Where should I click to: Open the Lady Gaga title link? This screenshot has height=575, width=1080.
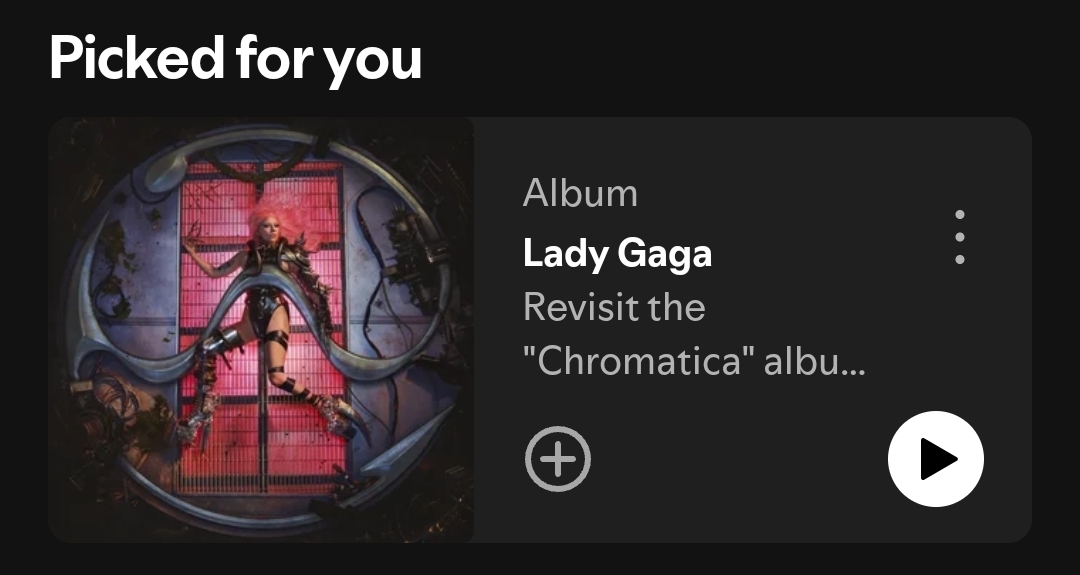tap(617, 253)
